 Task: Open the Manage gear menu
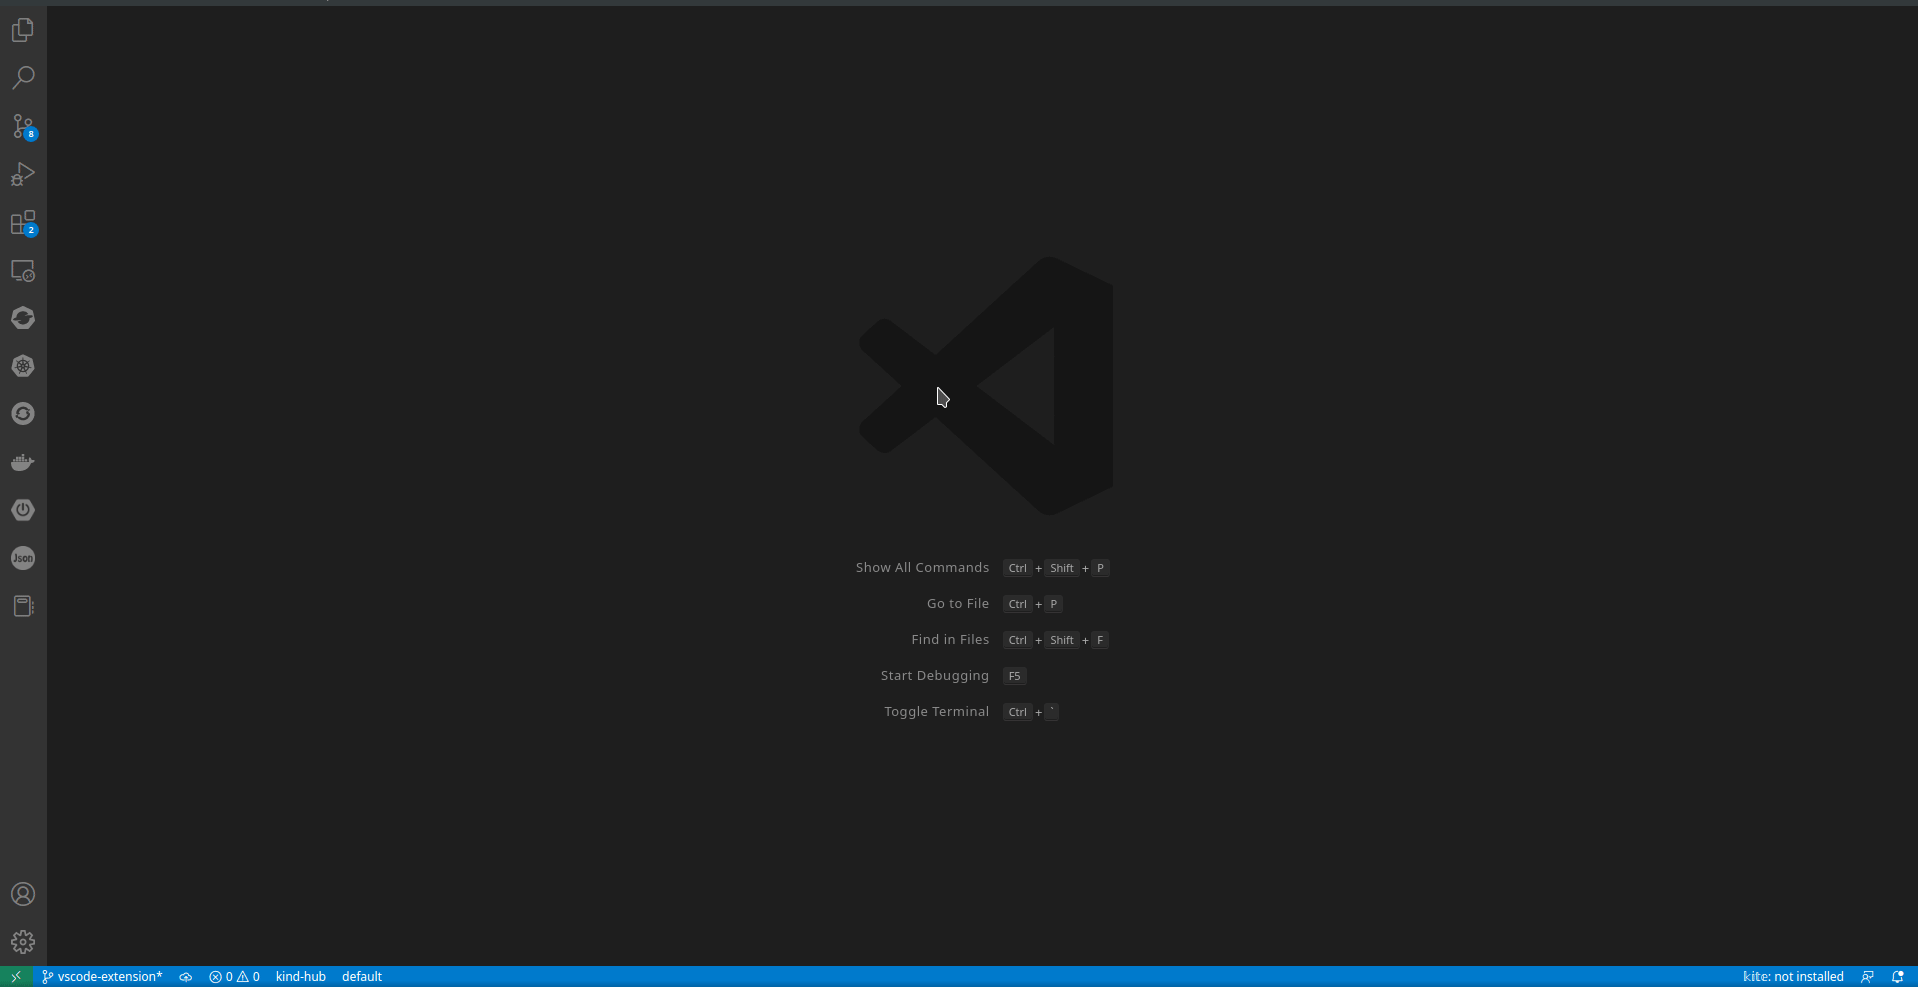(23, 942)
